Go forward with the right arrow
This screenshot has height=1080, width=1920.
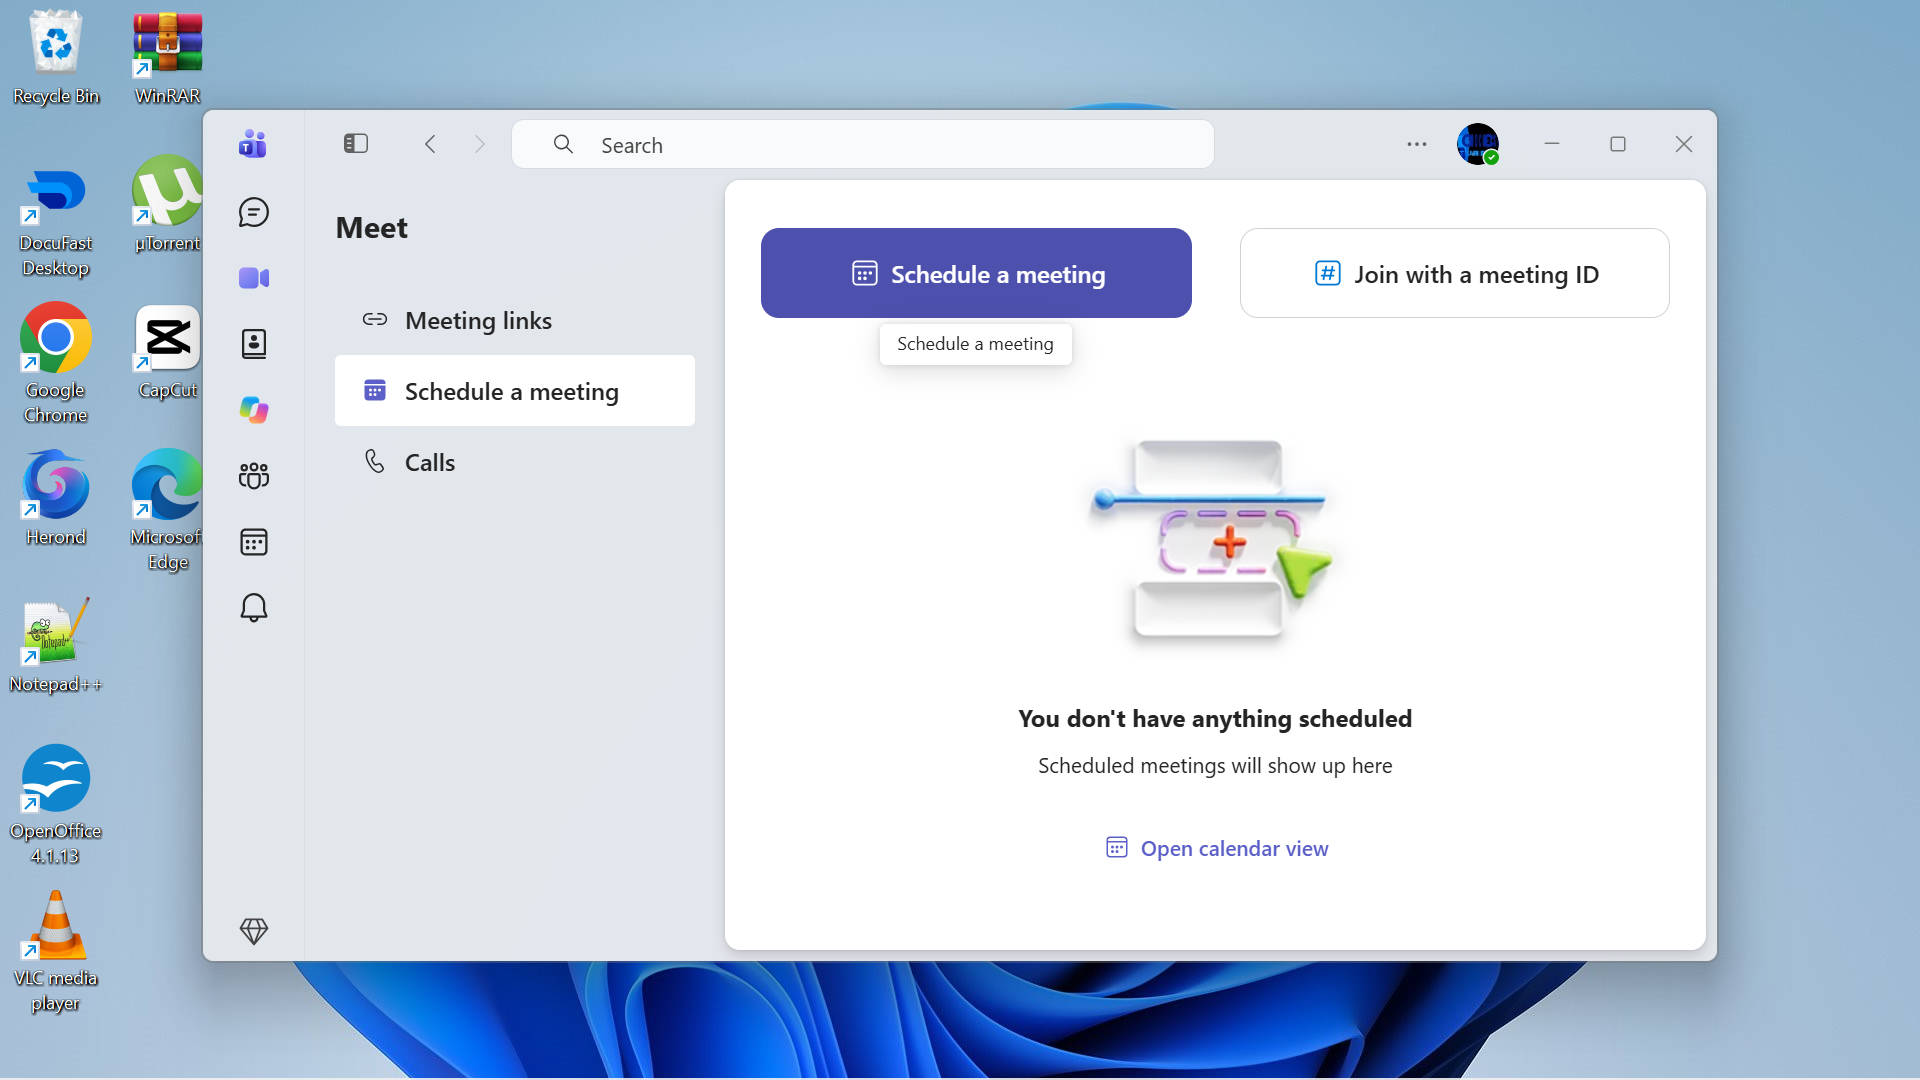(x=480, y=144)
